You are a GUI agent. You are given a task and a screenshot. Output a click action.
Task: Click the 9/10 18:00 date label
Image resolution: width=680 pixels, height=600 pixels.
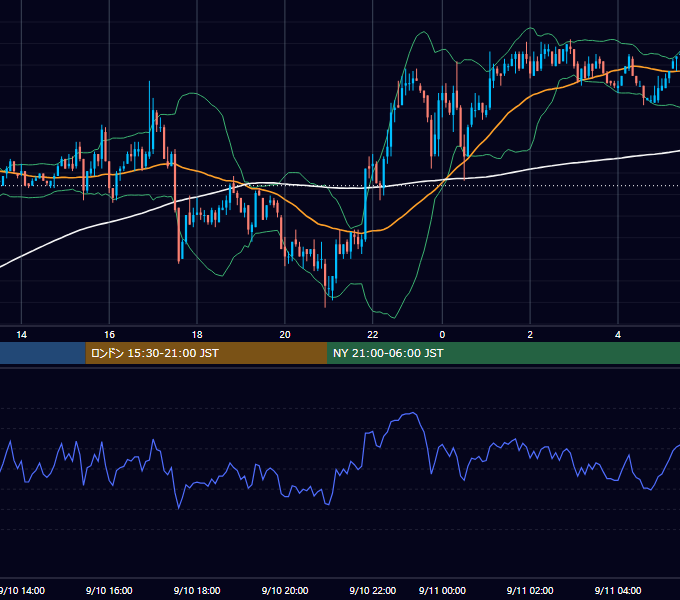197,590
